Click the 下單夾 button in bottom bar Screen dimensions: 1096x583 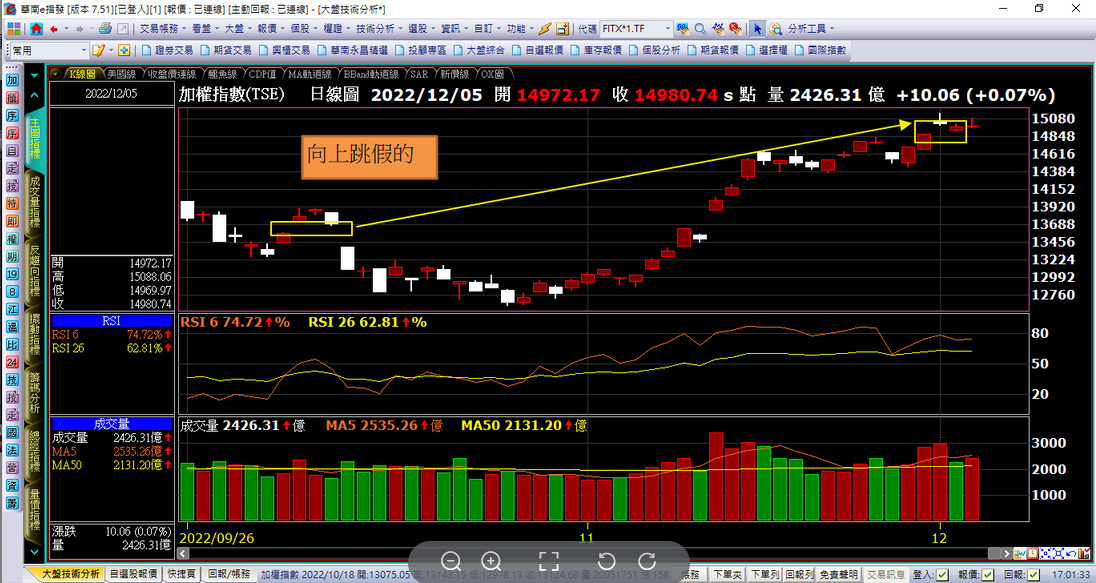pyautogui.click(x=727, y=575)
